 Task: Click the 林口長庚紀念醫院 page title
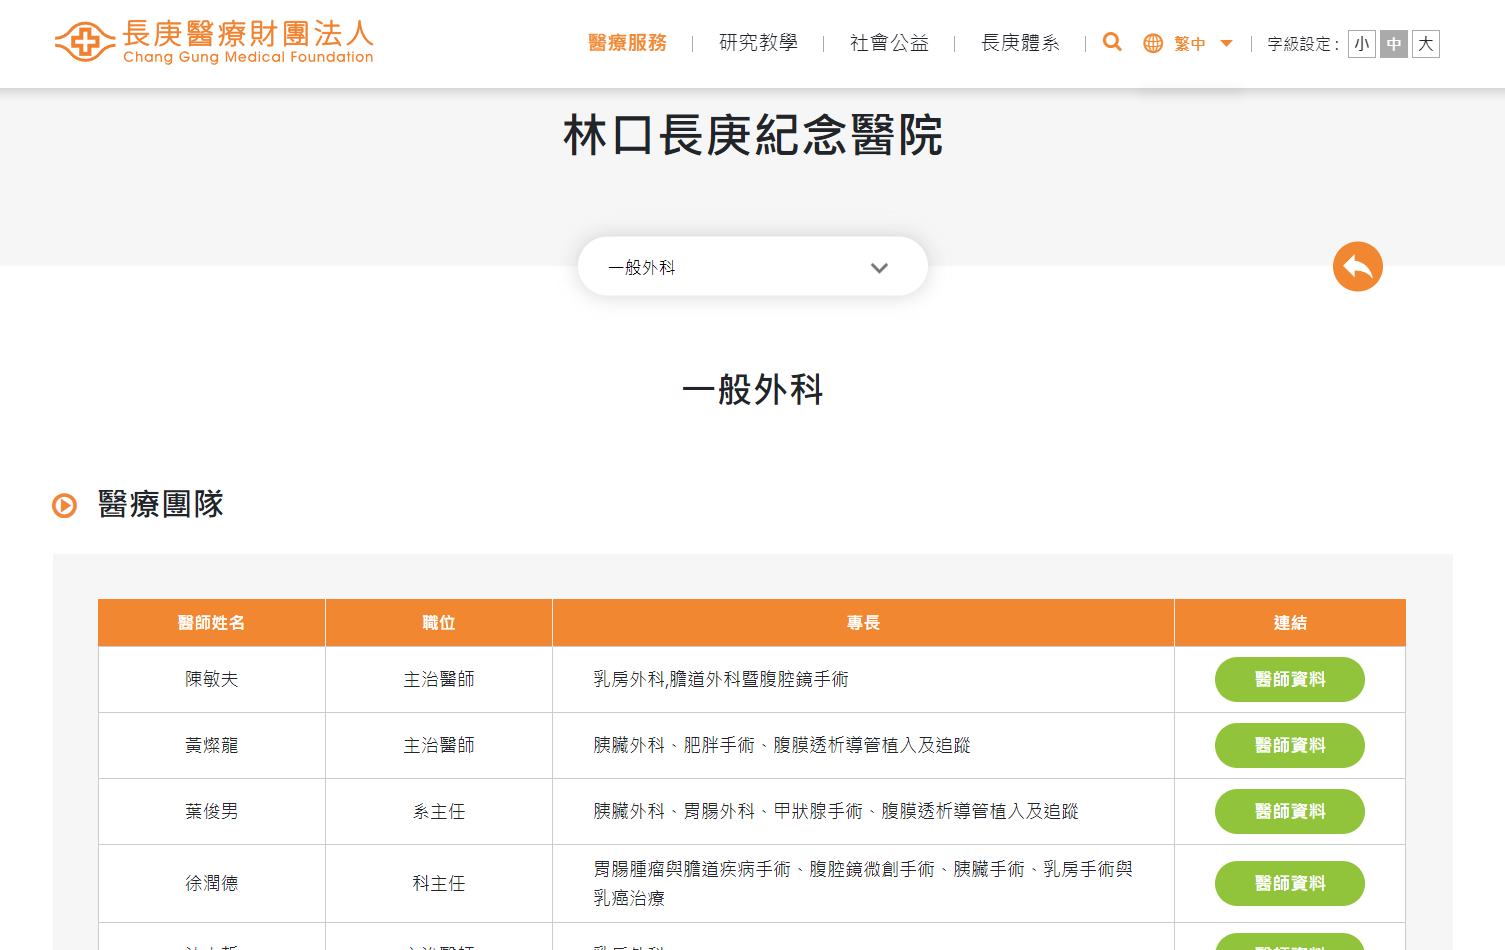coord(752,135)
